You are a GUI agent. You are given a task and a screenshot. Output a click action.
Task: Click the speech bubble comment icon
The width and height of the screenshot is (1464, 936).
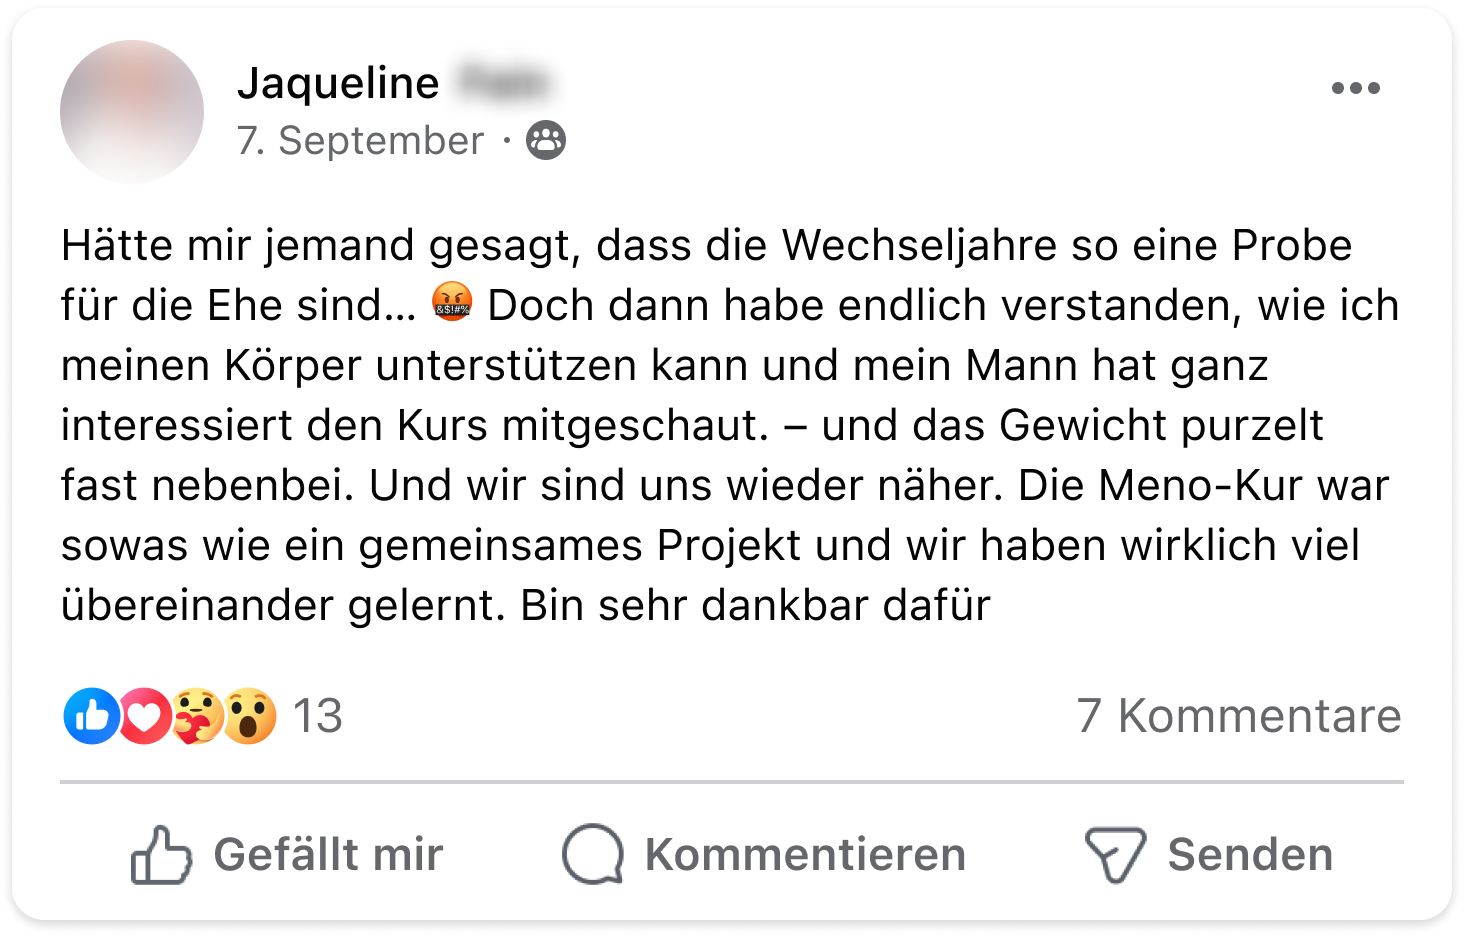[593, 855]
